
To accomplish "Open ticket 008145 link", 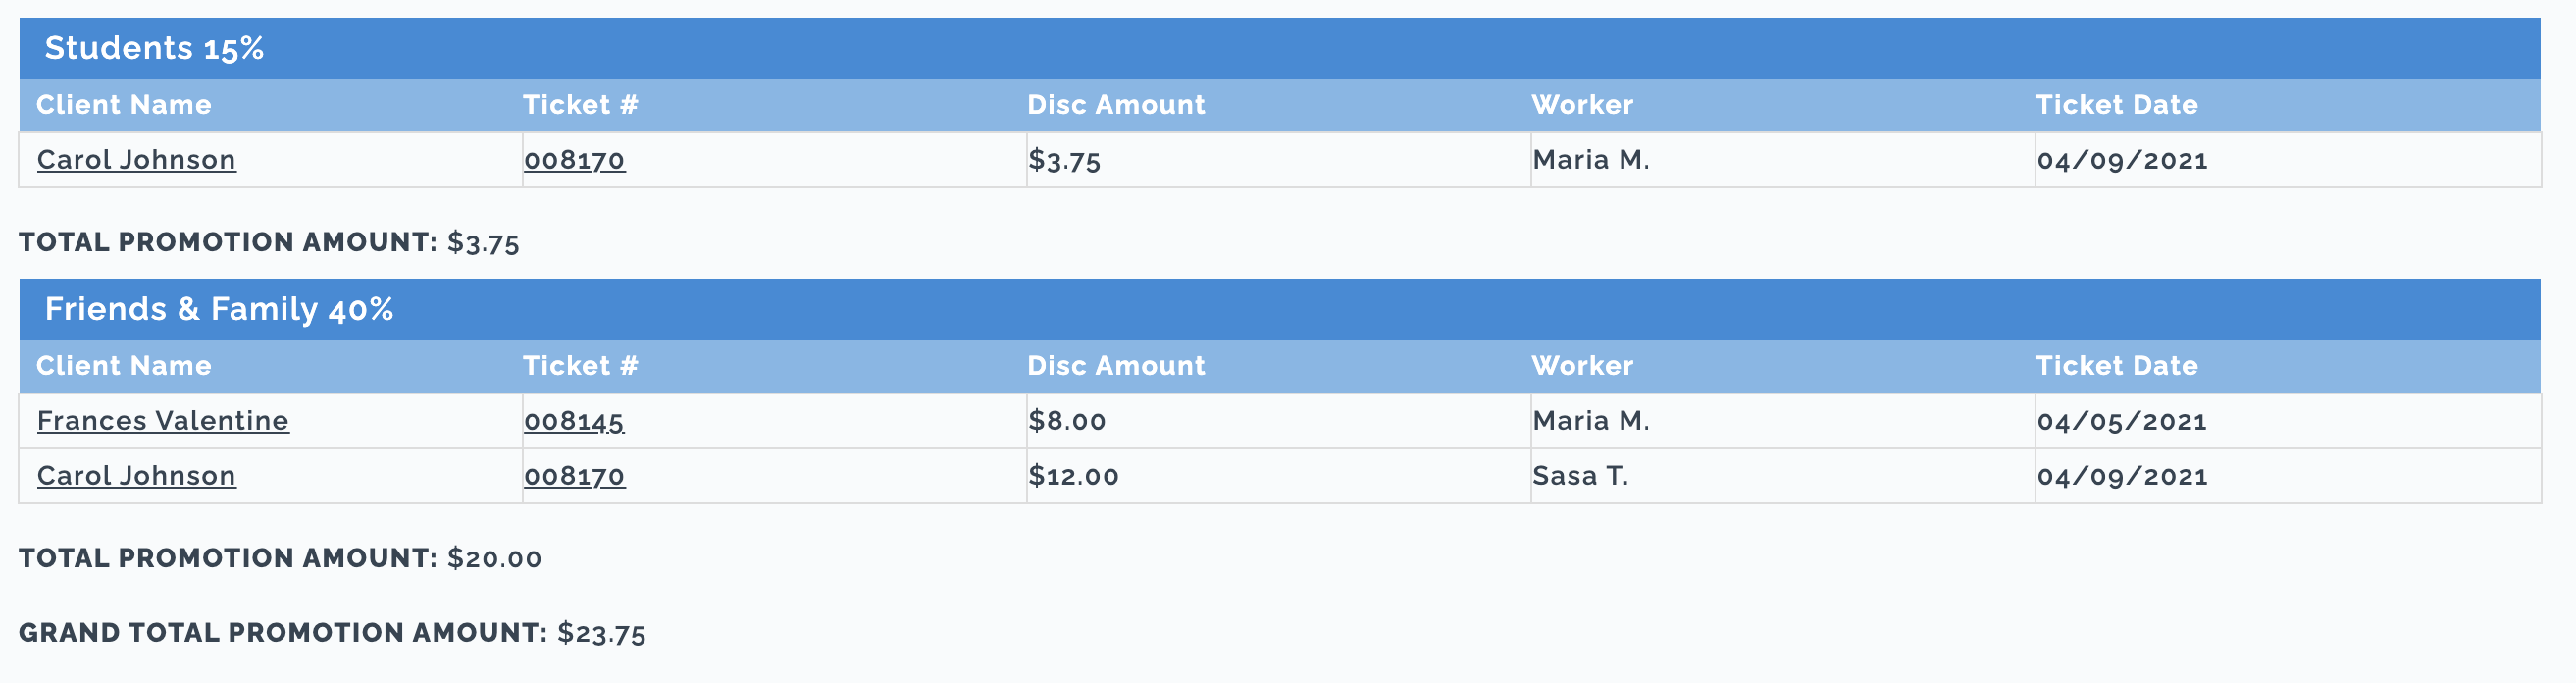I will (574, 421).
